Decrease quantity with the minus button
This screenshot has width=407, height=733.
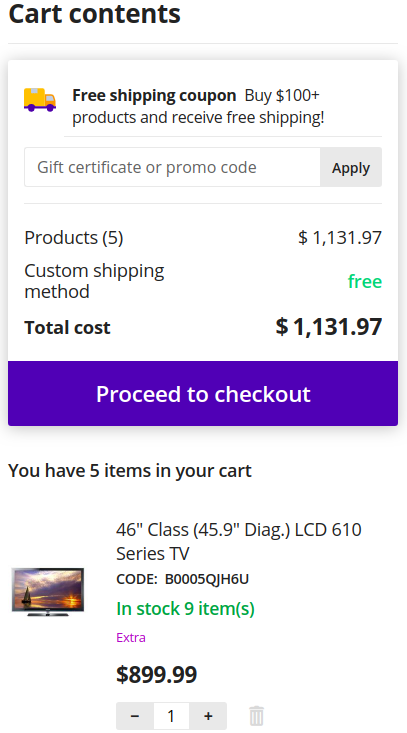coord(135,716)
